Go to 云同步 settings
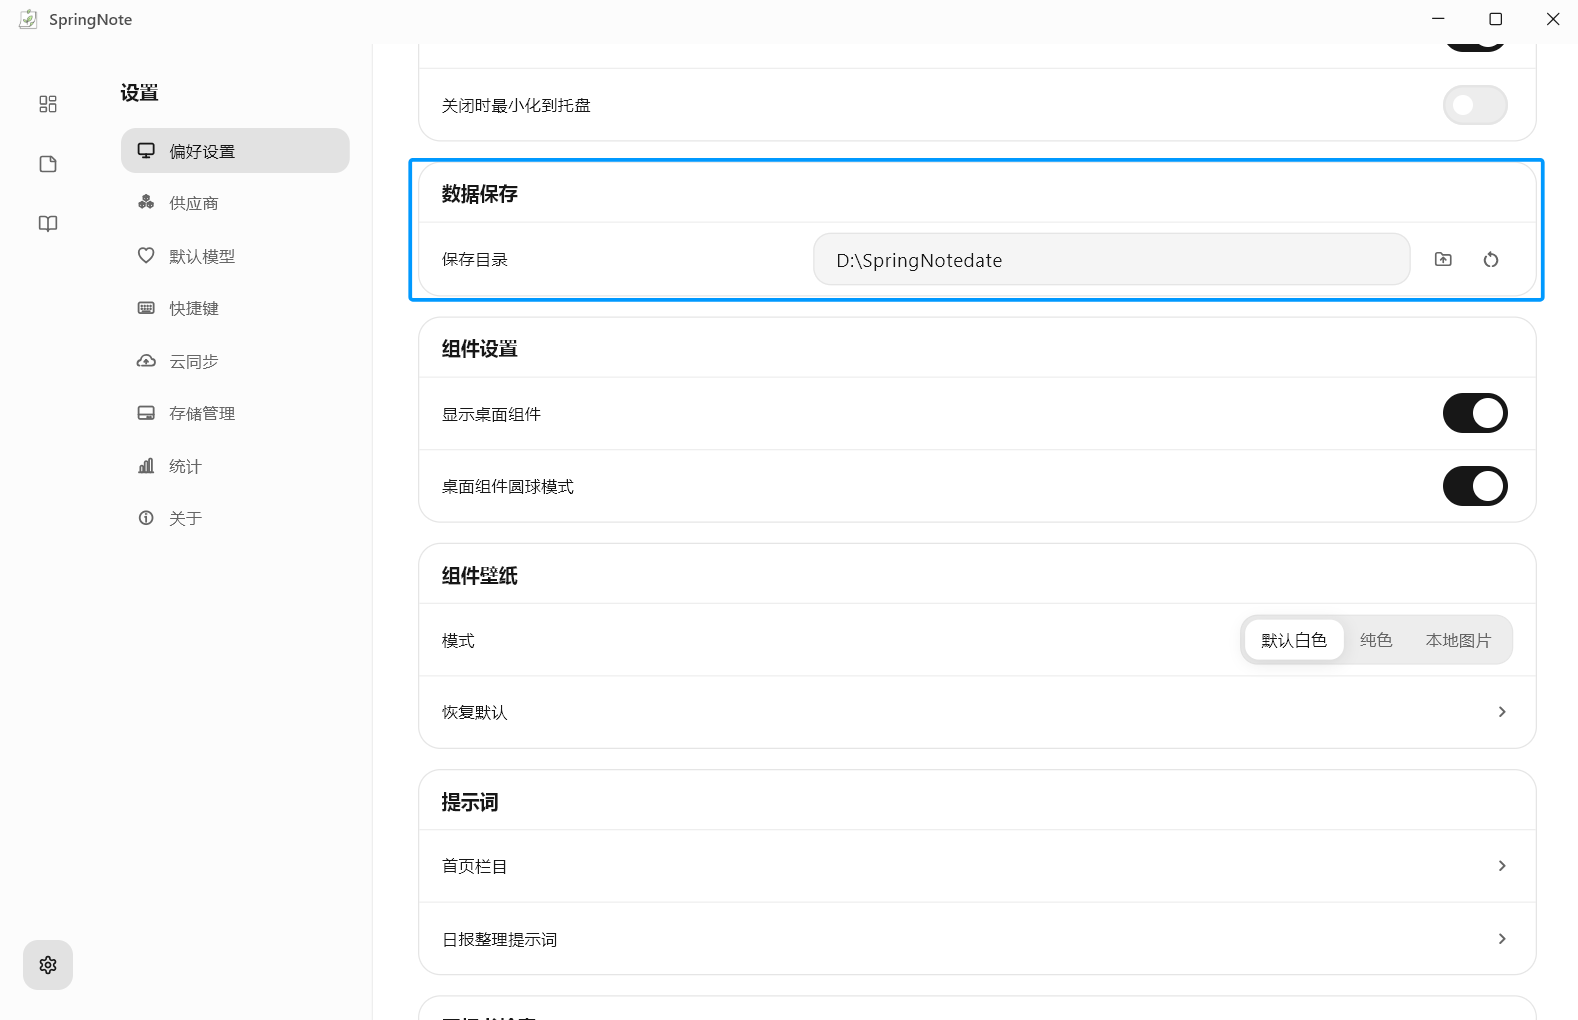The height and width of the screenshot is (1020, 1578). (x=235, y=361)
